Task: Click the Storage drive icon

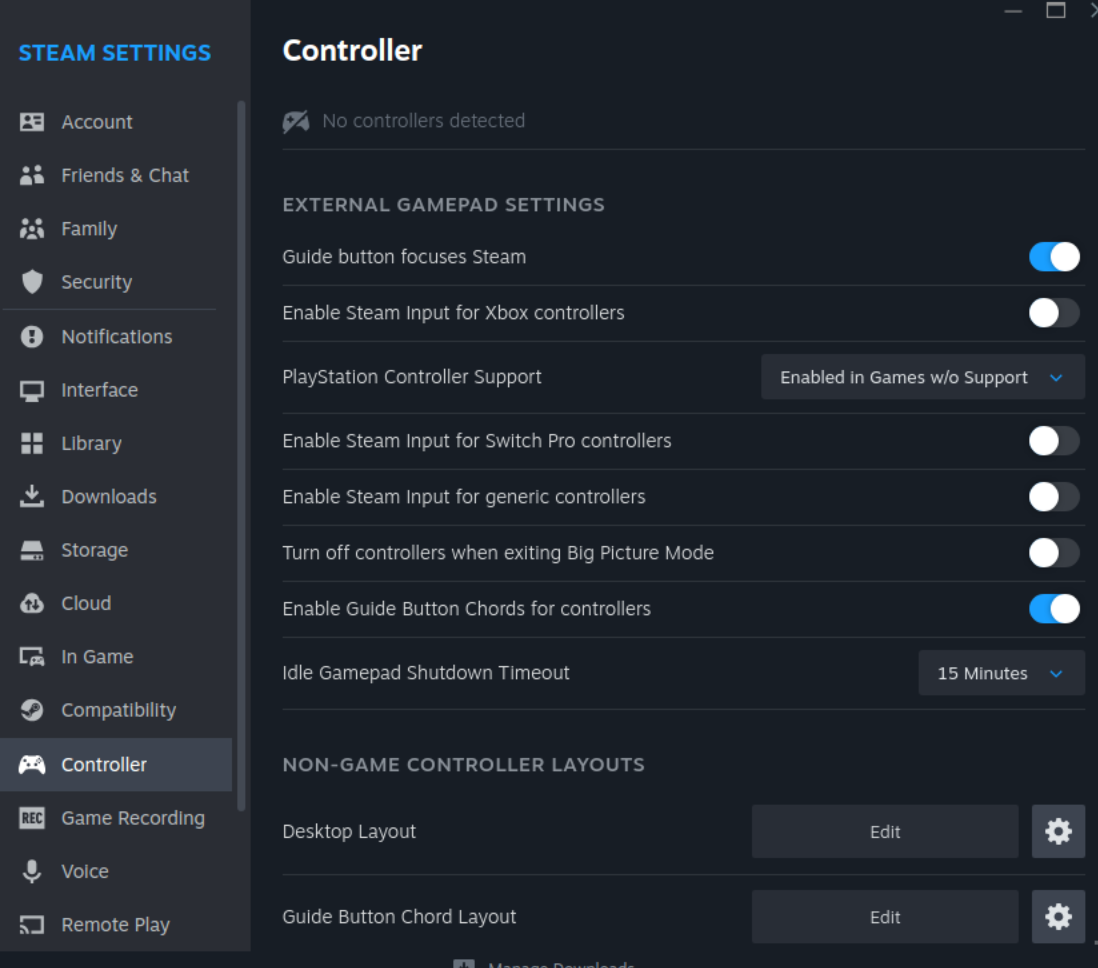Action: pos(32,550)
